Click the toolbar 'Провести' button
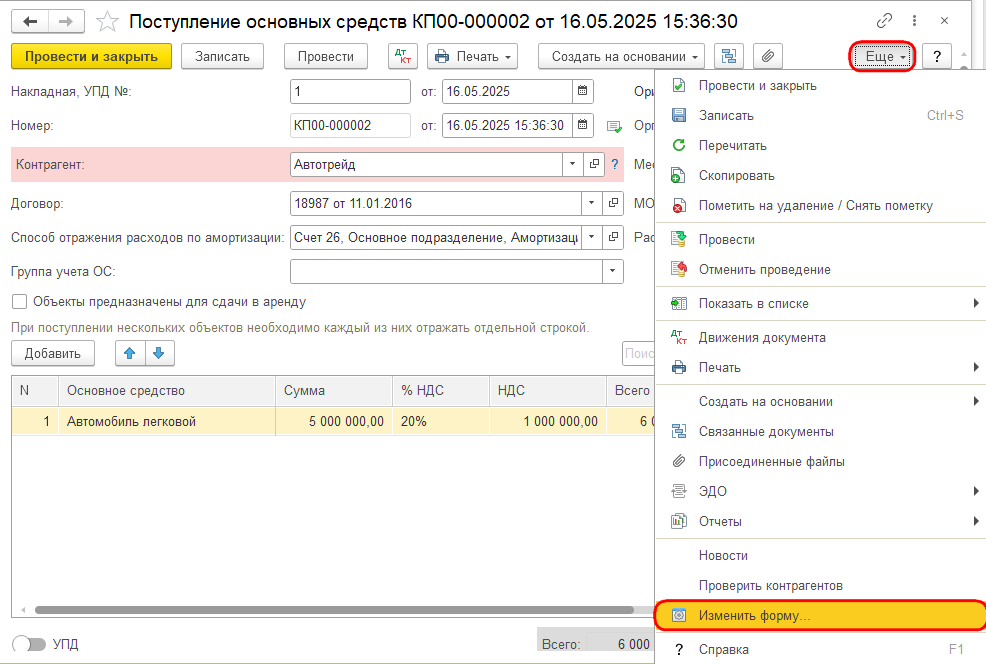986x664 pixels. click(326, 57)
